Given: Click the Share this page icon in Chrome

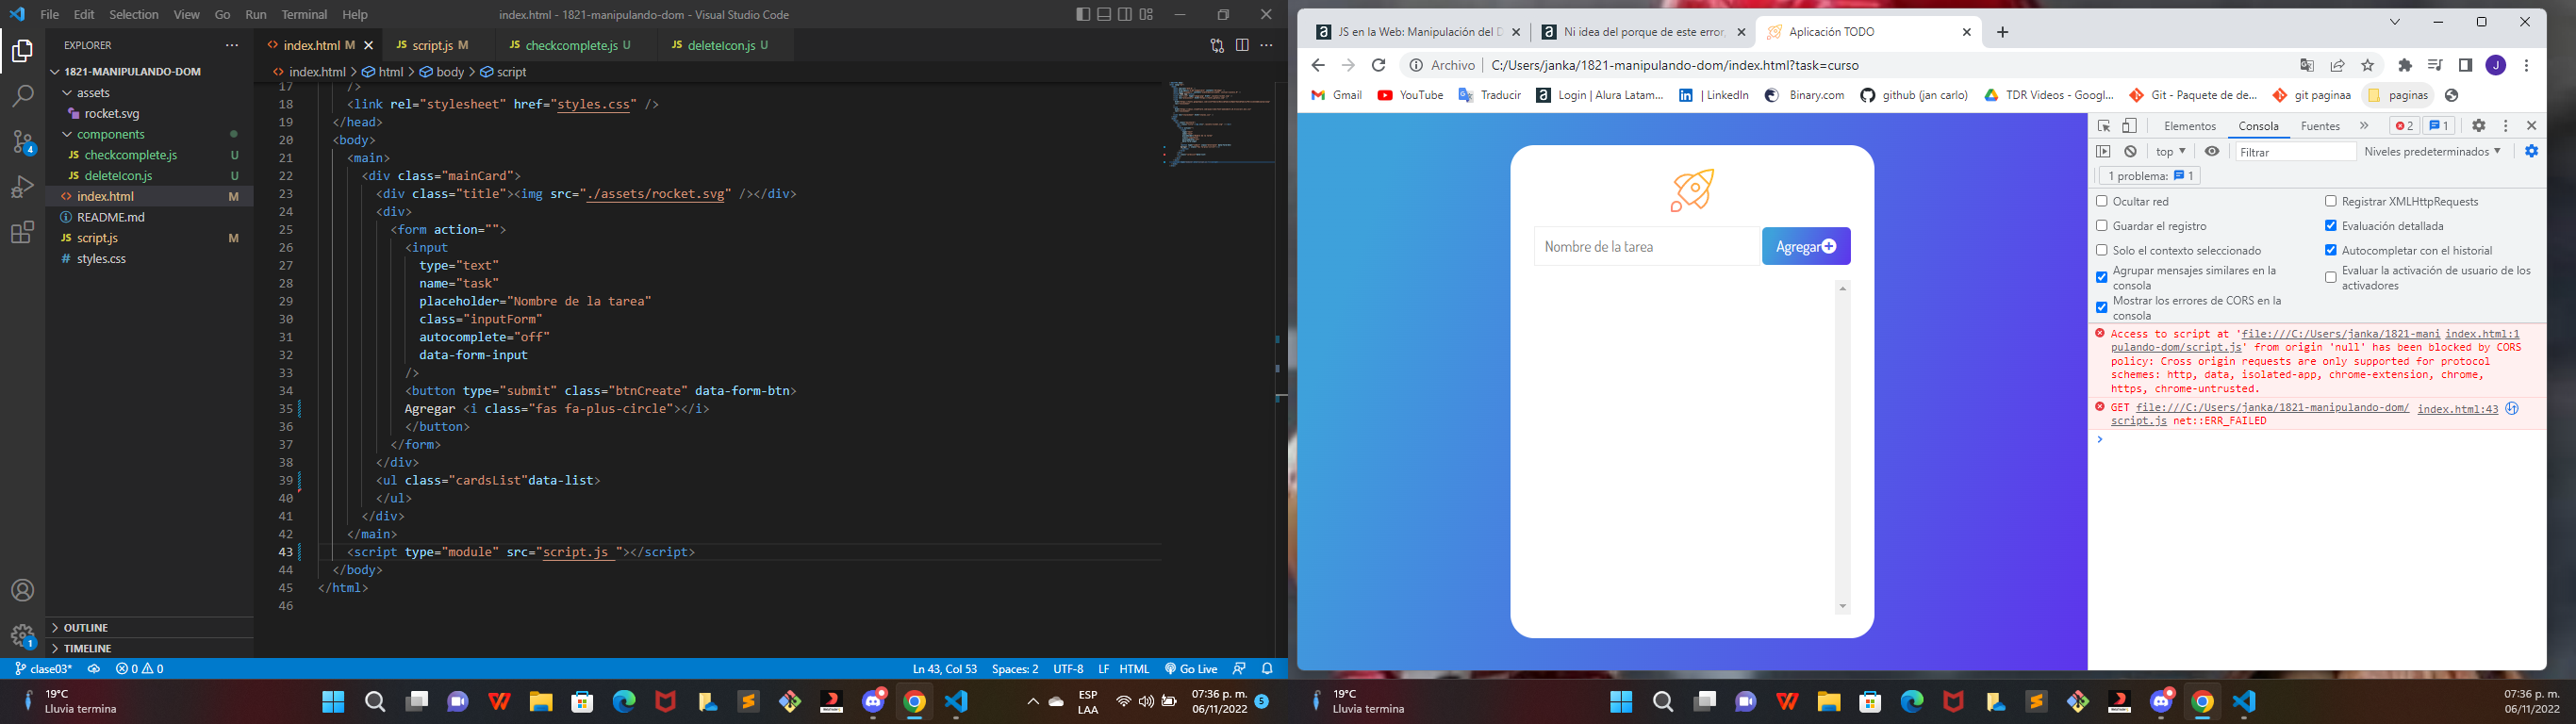Looking at the screenshot, I should [2337, 65].
